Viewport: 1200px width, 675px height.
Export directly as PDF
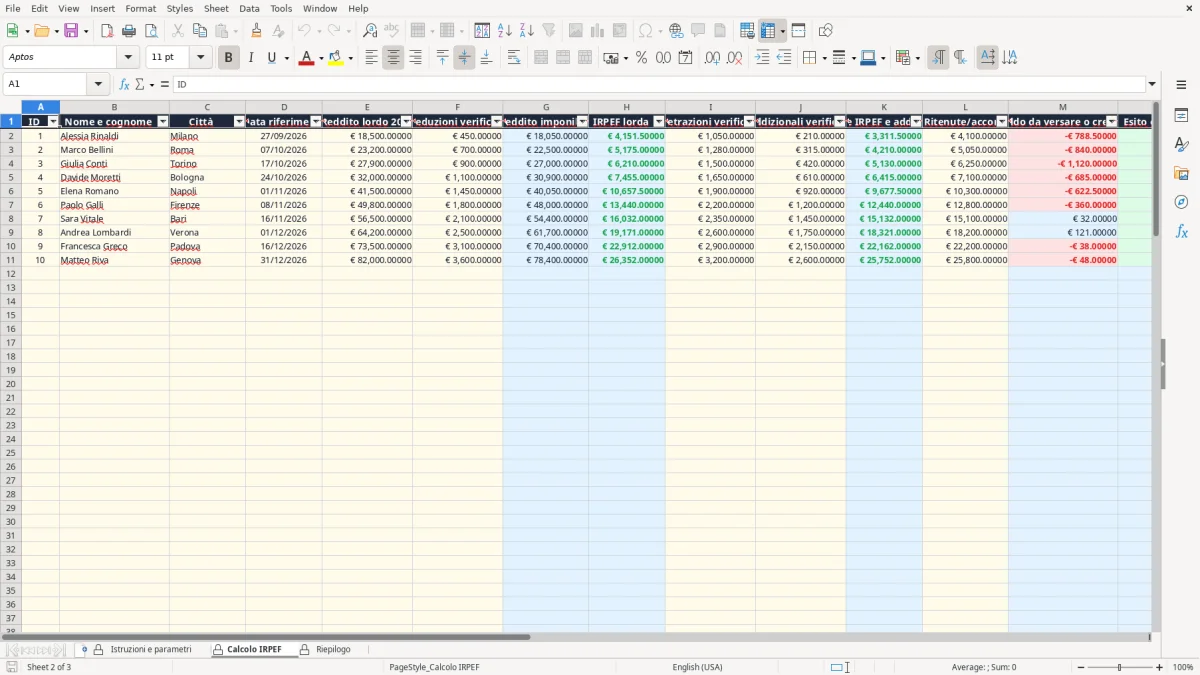coord(107,31)
